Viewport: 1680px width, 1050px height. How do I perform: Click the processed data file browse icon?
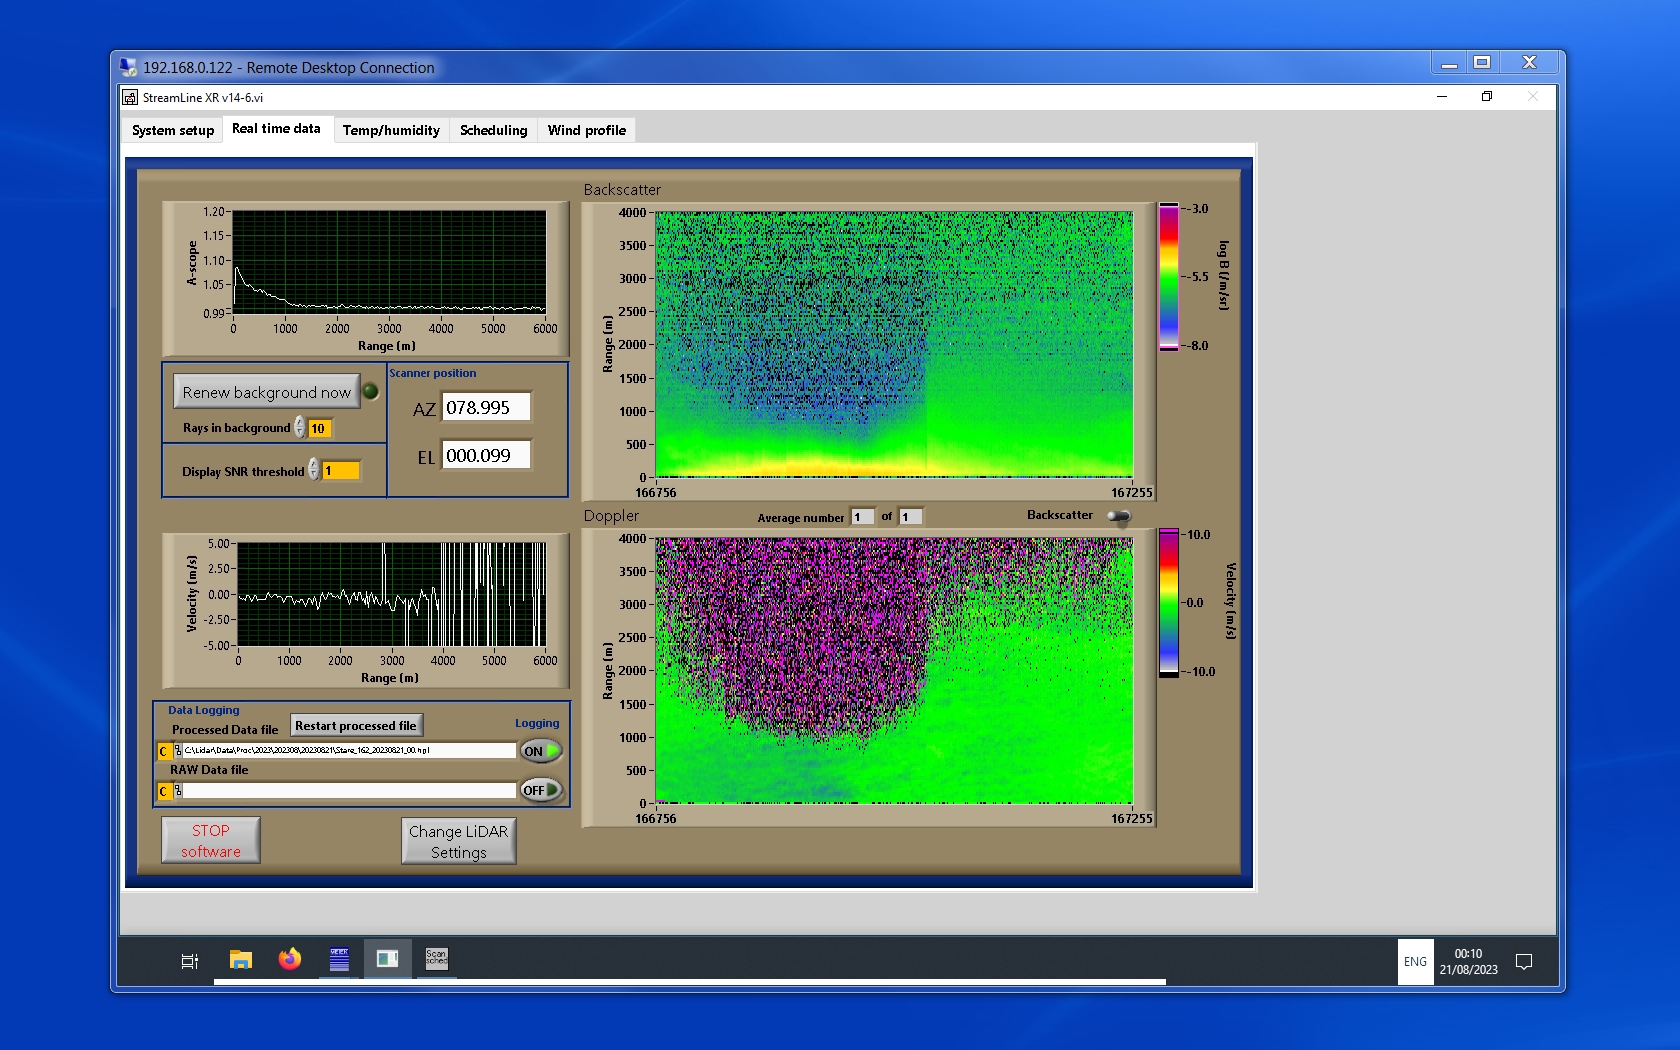click(x=178, y=751)
